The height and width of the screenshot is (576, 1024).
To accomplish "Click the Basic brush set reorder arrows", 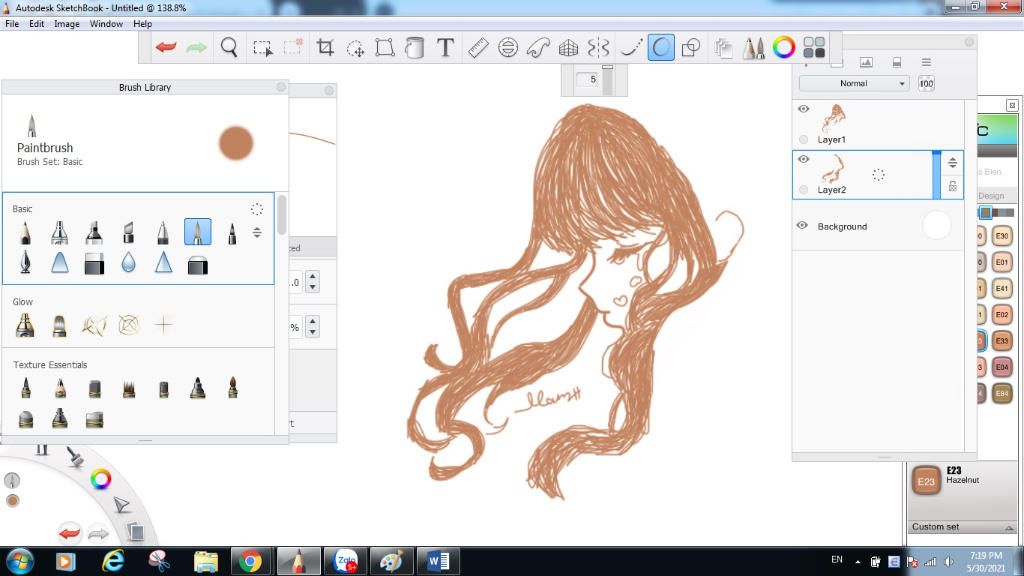I will click(257, 232).
